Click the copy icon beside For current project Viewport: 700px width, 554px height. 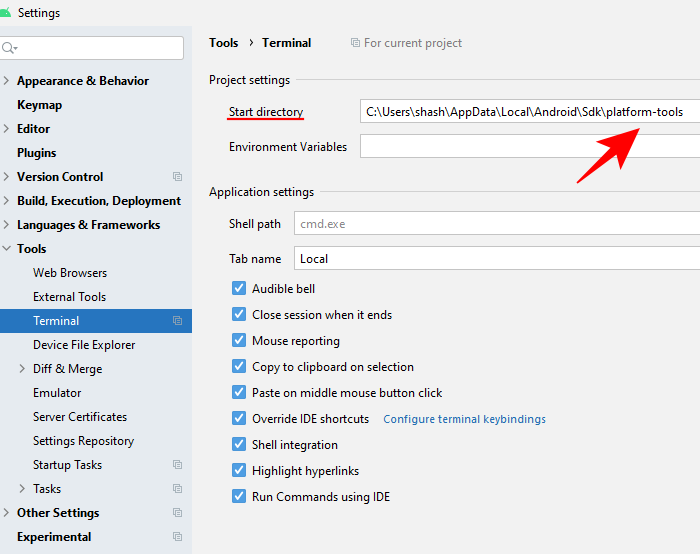355,43
